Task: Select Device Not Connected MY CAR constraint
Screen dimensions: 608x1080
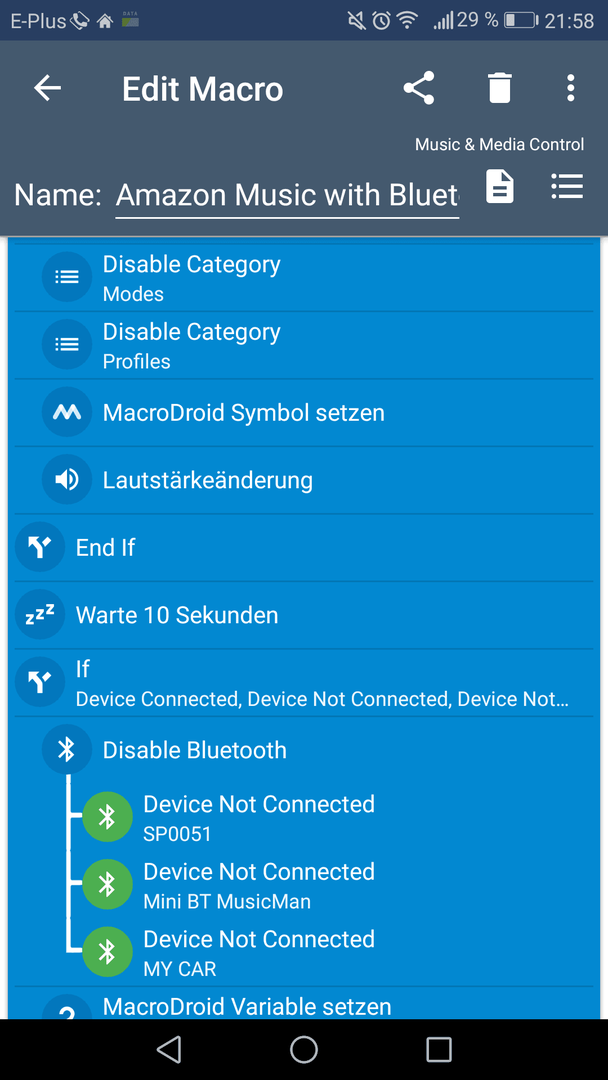Action: [x=331, y=953]
